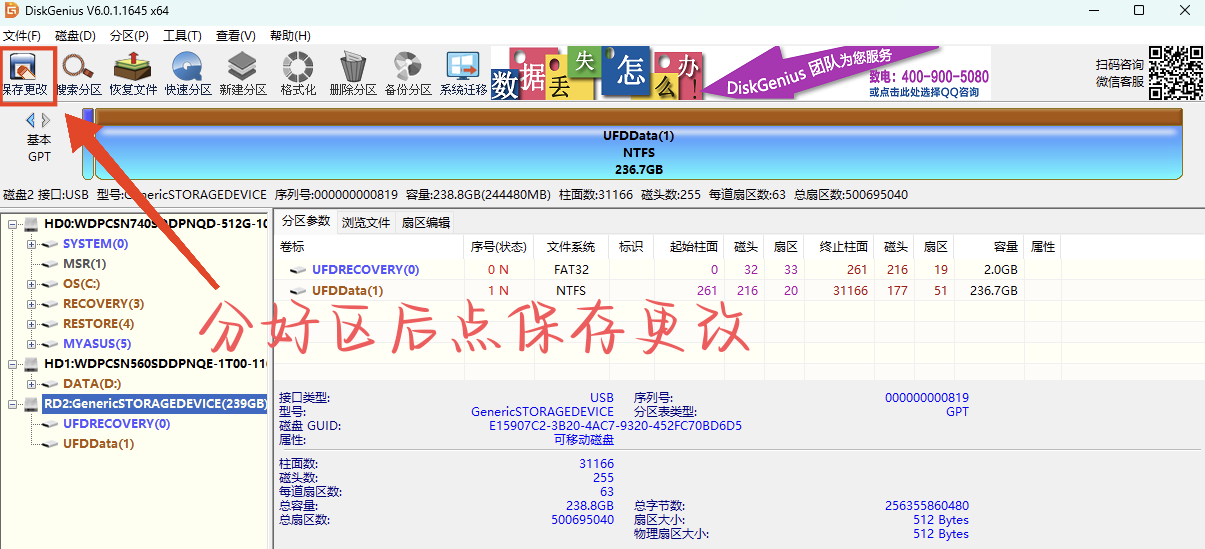Click the serial number 000000000819 value
Viewport: 1205px width, 549px height.
(x=926, y=398)
